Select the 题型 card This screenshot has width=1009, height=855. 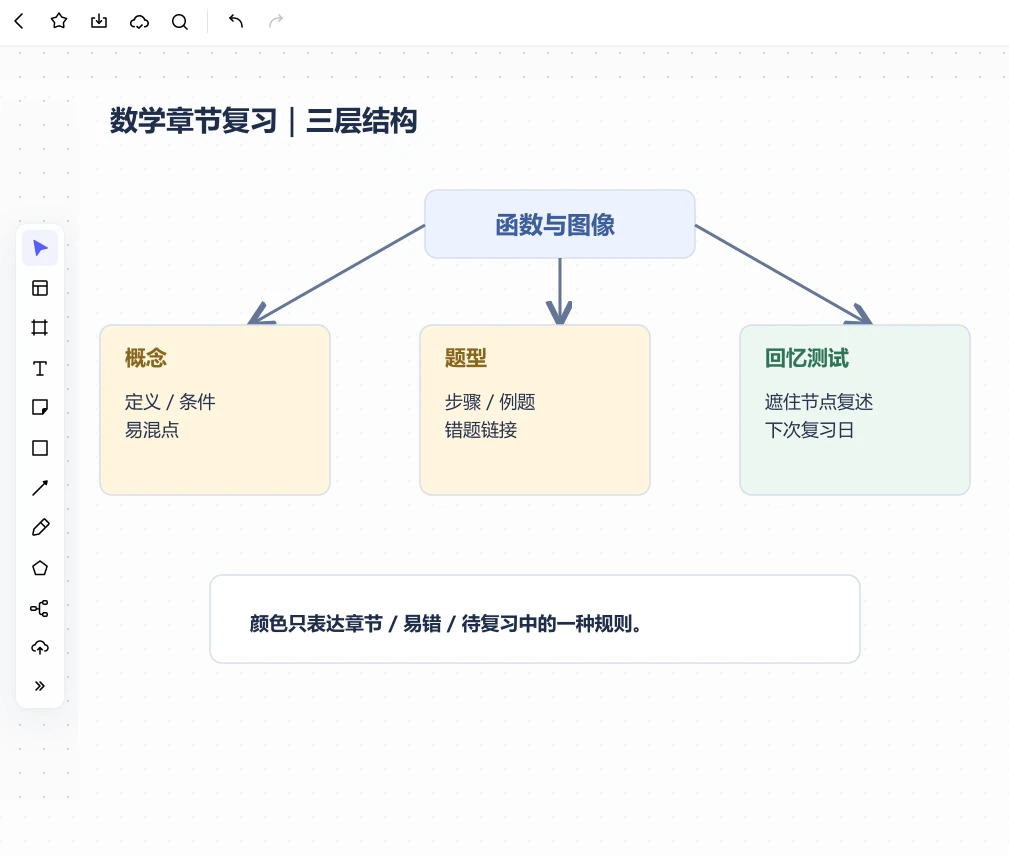pos(535,410)
